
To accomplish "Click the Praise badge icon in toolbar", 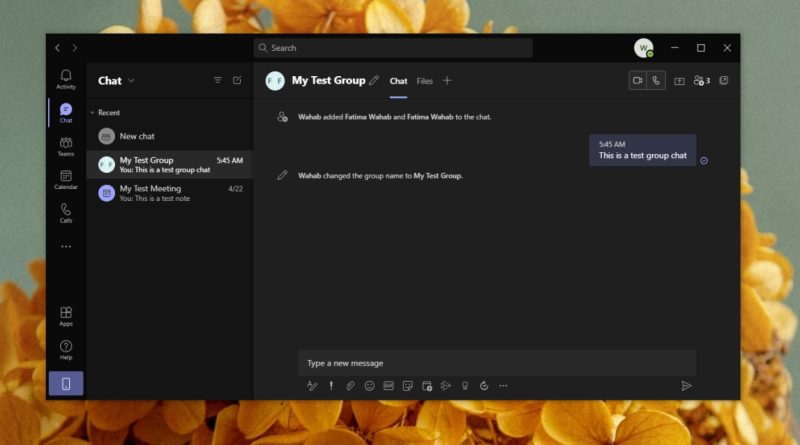I will 465,386.
